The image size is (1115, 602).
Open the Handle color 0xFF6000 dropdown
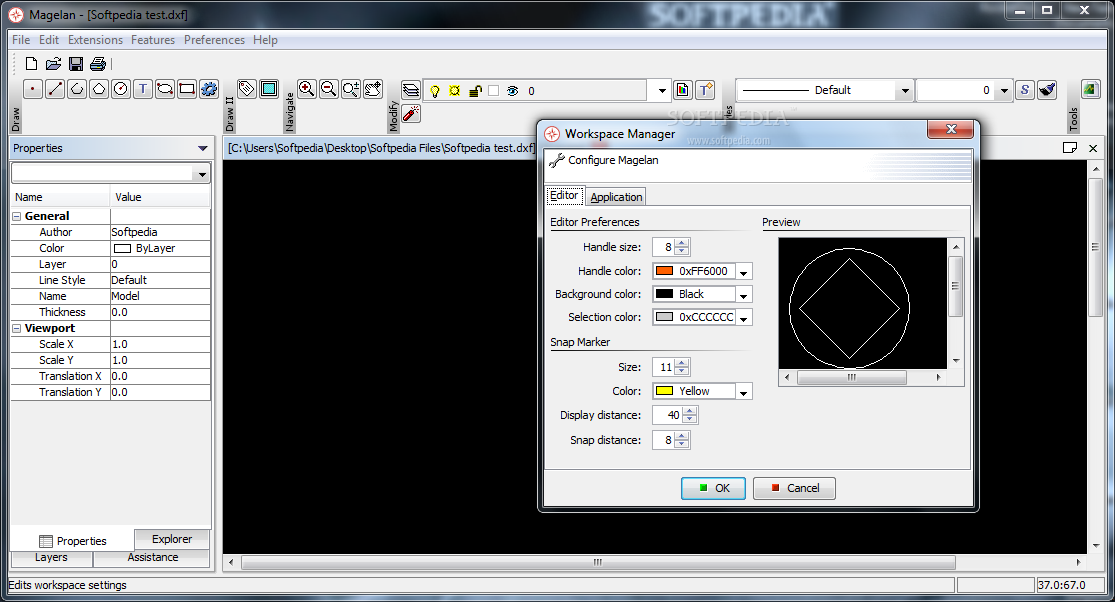[x=743, y=272]
